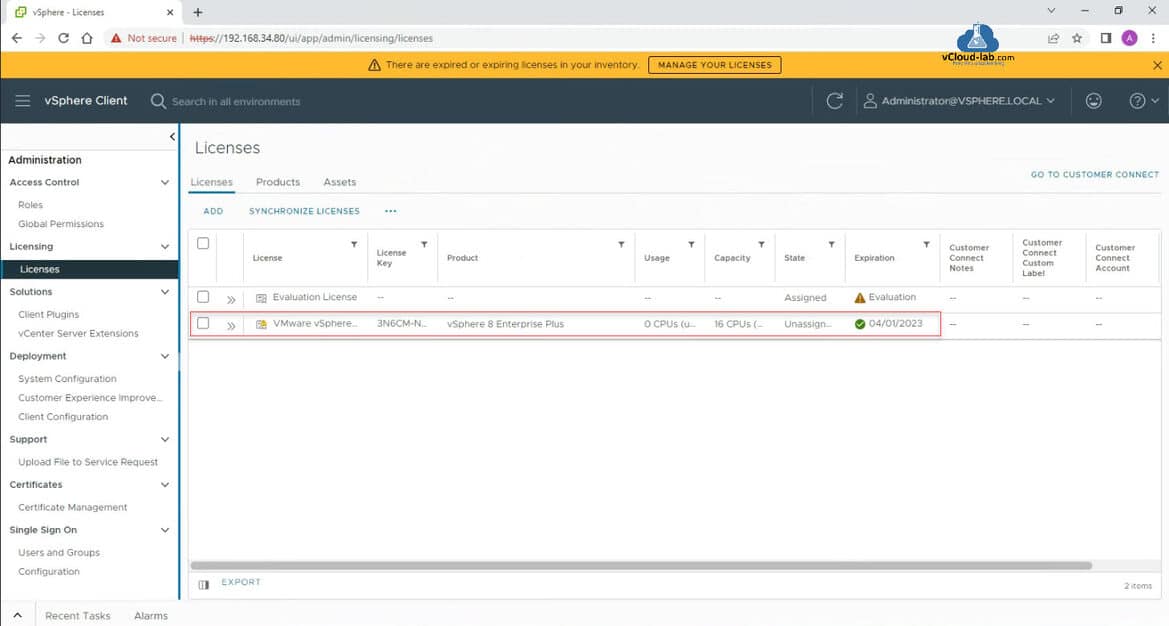This screenshot has width=1169, height=626.
Task: Open Global Permissions in sidebar
Action: [61, 224]
